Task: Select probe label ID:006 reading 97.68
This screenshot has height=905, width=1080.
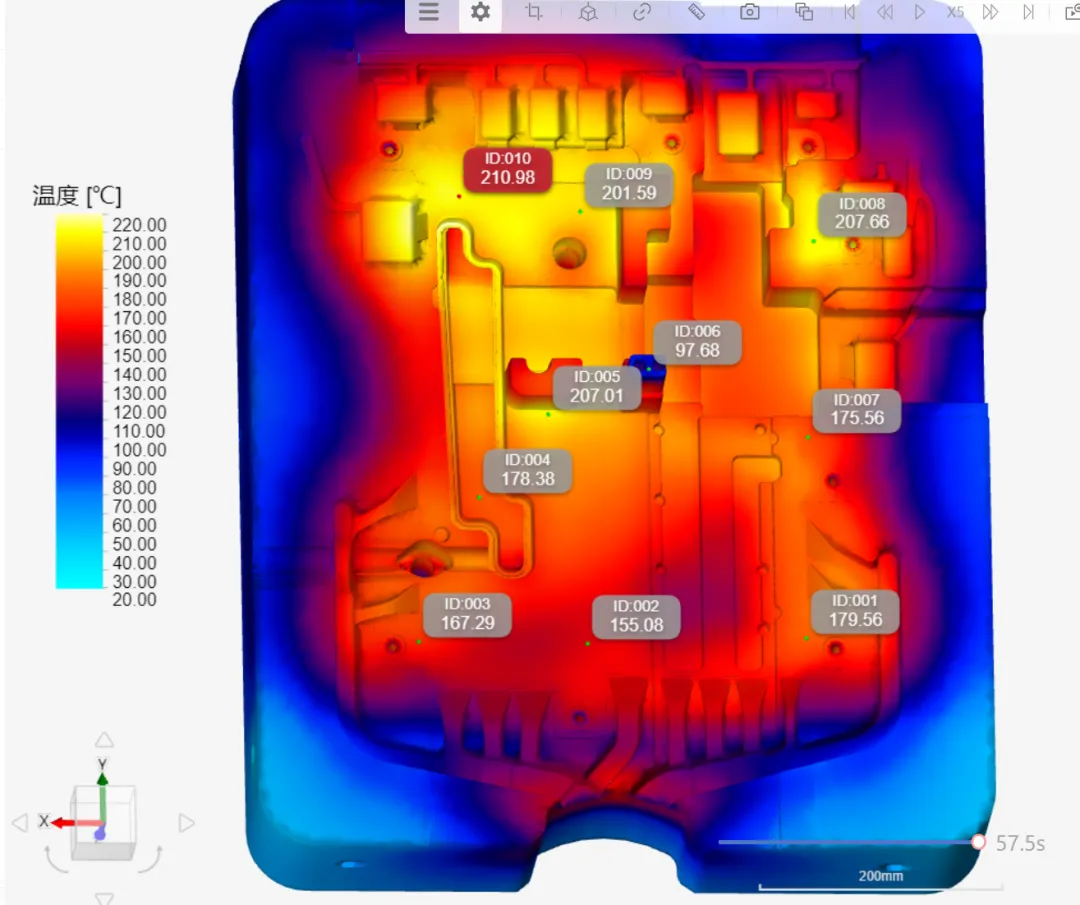Action: click(x=697, y=341)
